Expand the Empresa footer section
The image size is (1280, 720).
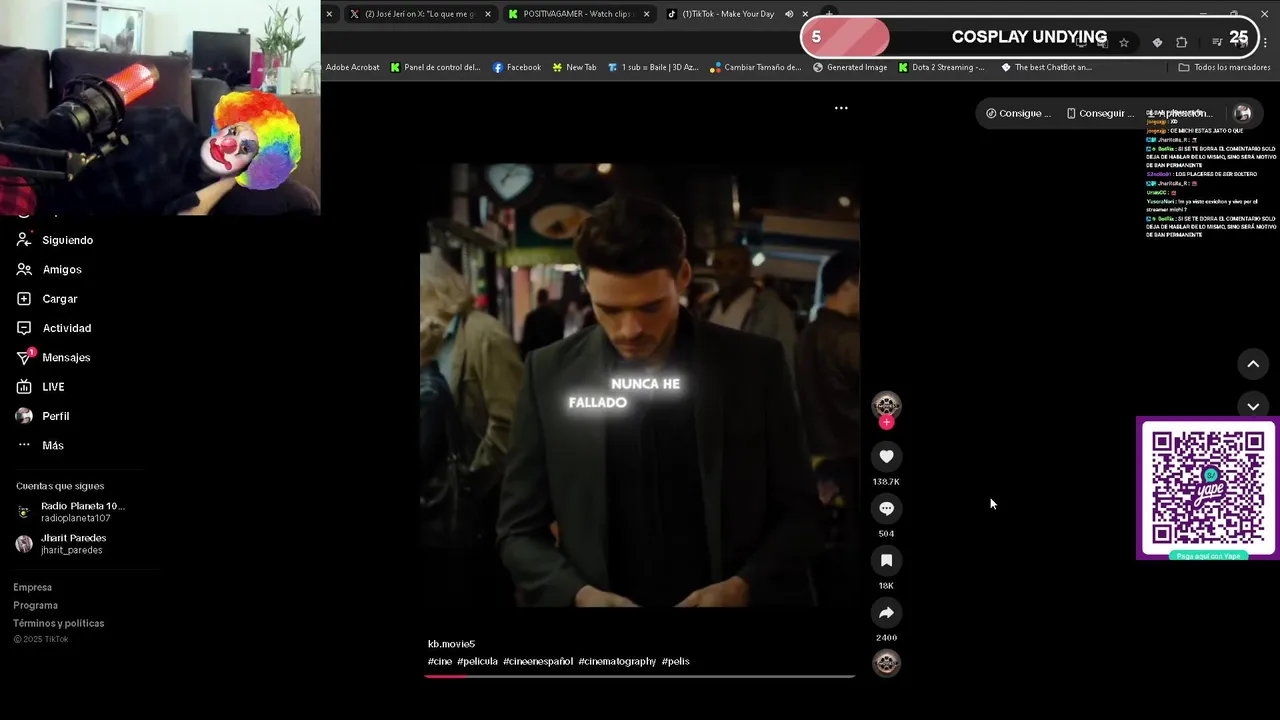tap(32, 587)
